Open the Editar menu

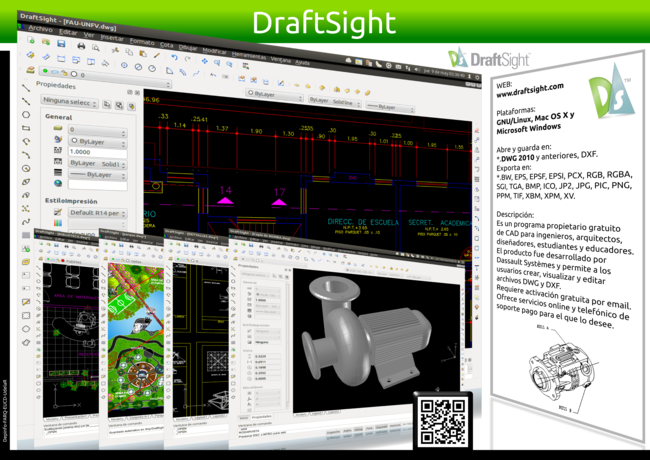(x=68, y=32)
